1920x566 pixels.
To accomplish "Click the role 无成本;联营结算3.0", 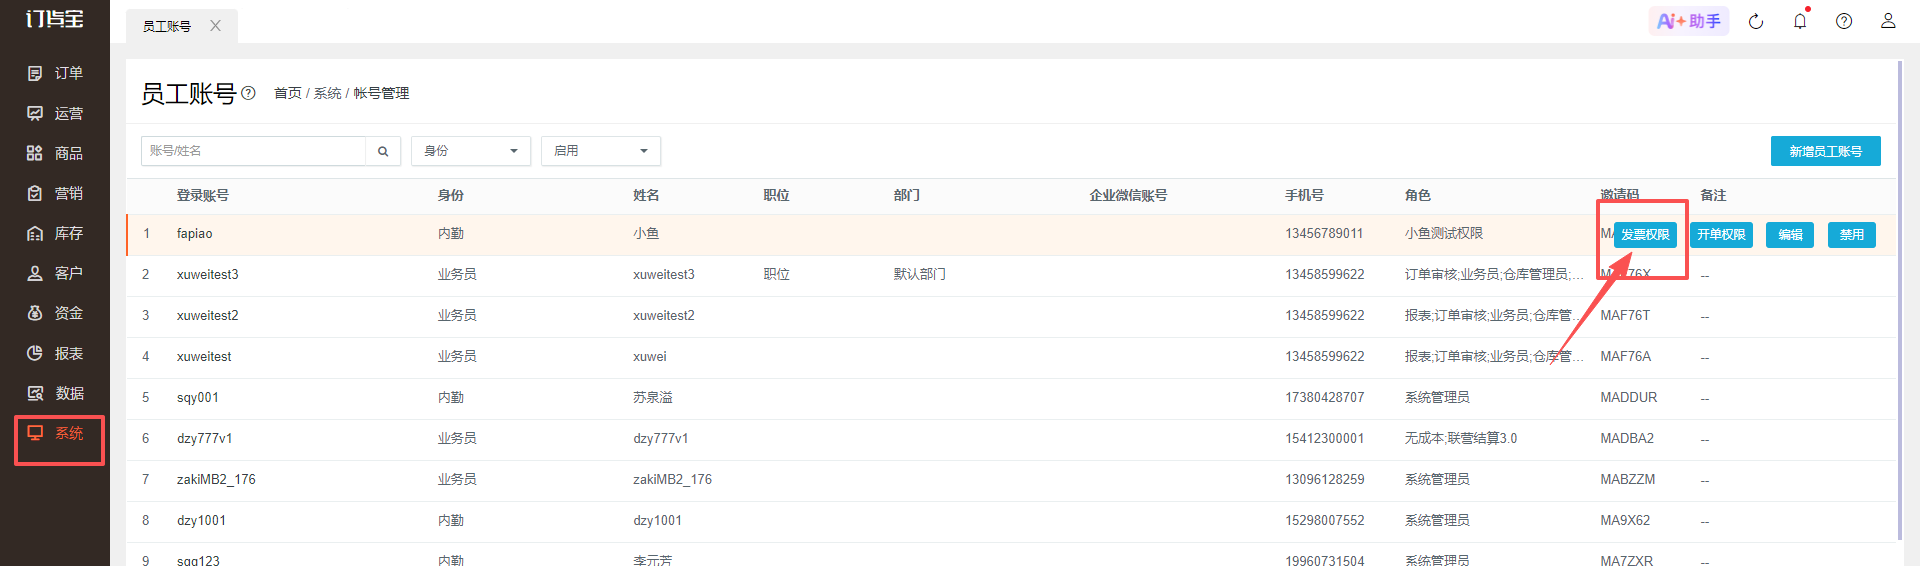I will click(x=1461, y=438).
